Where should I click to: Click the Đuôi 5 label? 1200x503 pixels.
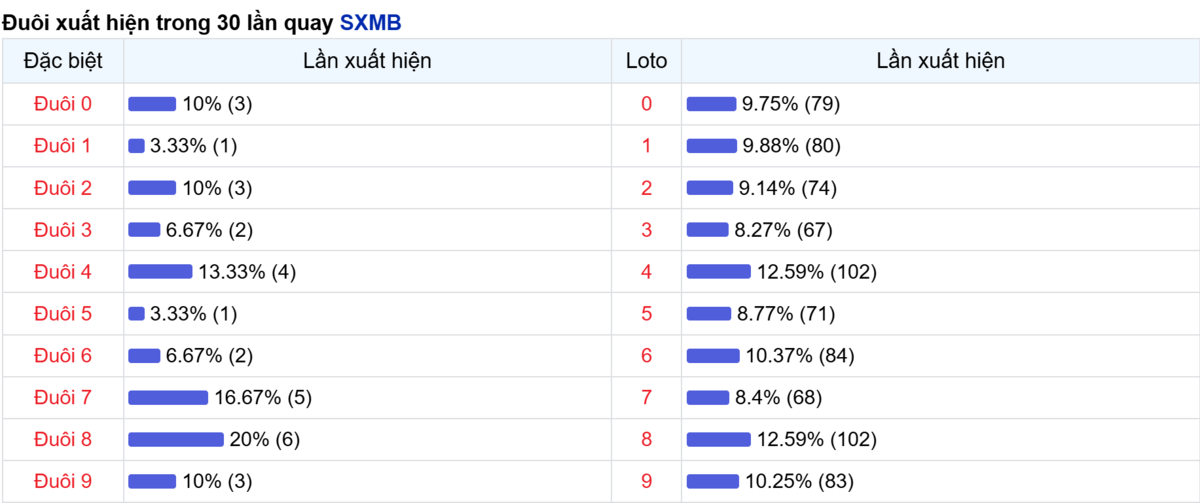[62, 314]
